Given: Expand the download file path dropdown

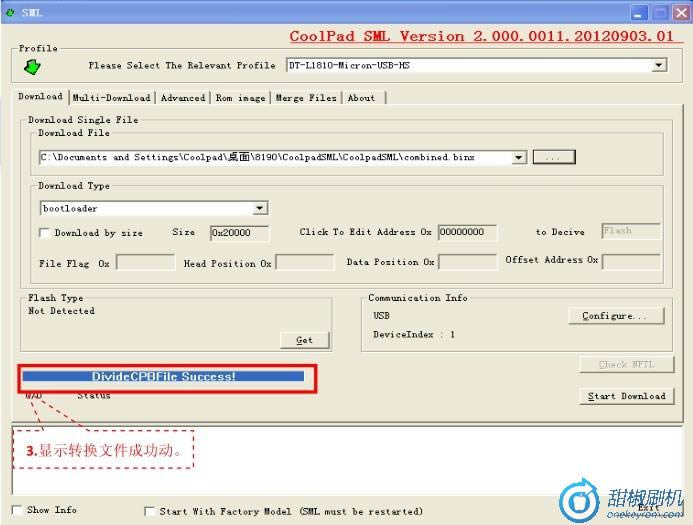Looking at the screenshot, I should (518, 158).
